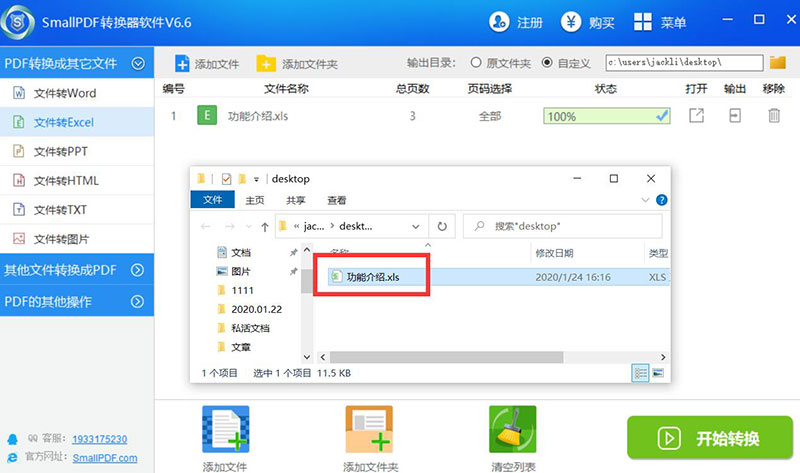Open Explorer help question mark icon

coord(661,200)
